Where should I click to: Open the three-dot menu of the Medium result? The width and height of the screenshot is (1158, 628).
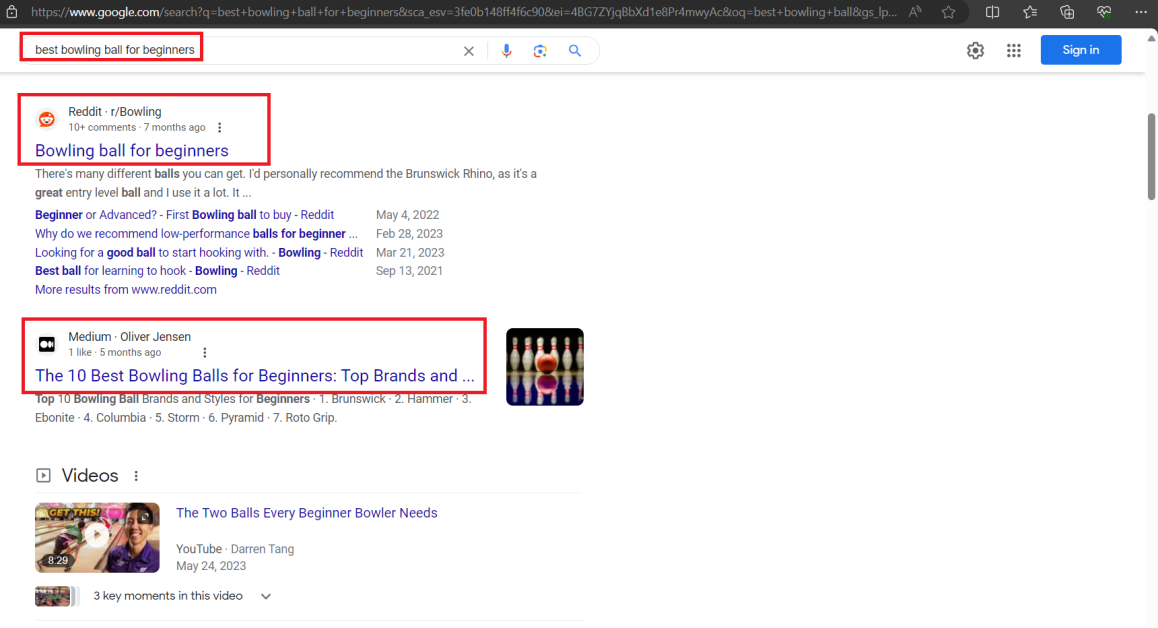point(205,353)
